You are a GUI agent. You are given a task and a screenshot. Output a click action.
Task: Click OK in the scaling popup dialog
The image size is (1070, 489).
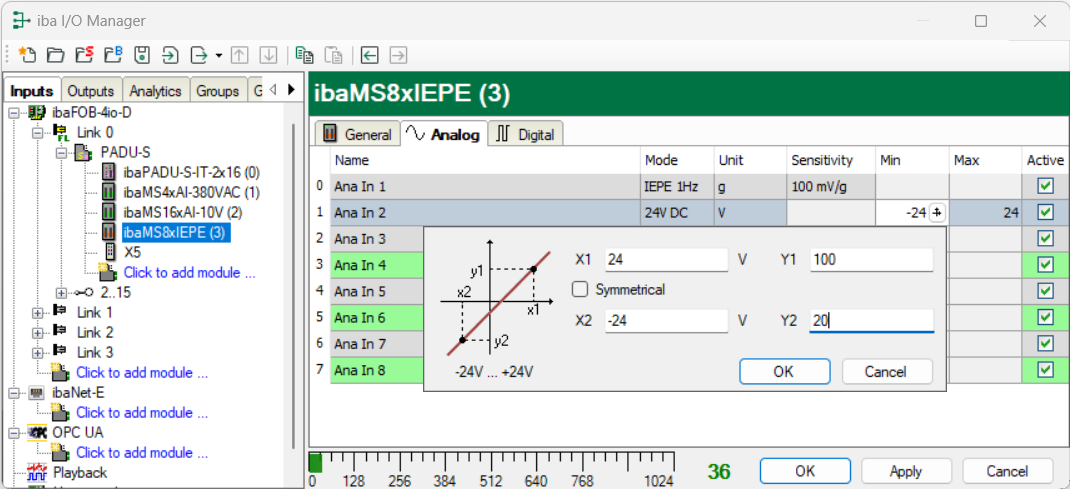click(784, 372)
